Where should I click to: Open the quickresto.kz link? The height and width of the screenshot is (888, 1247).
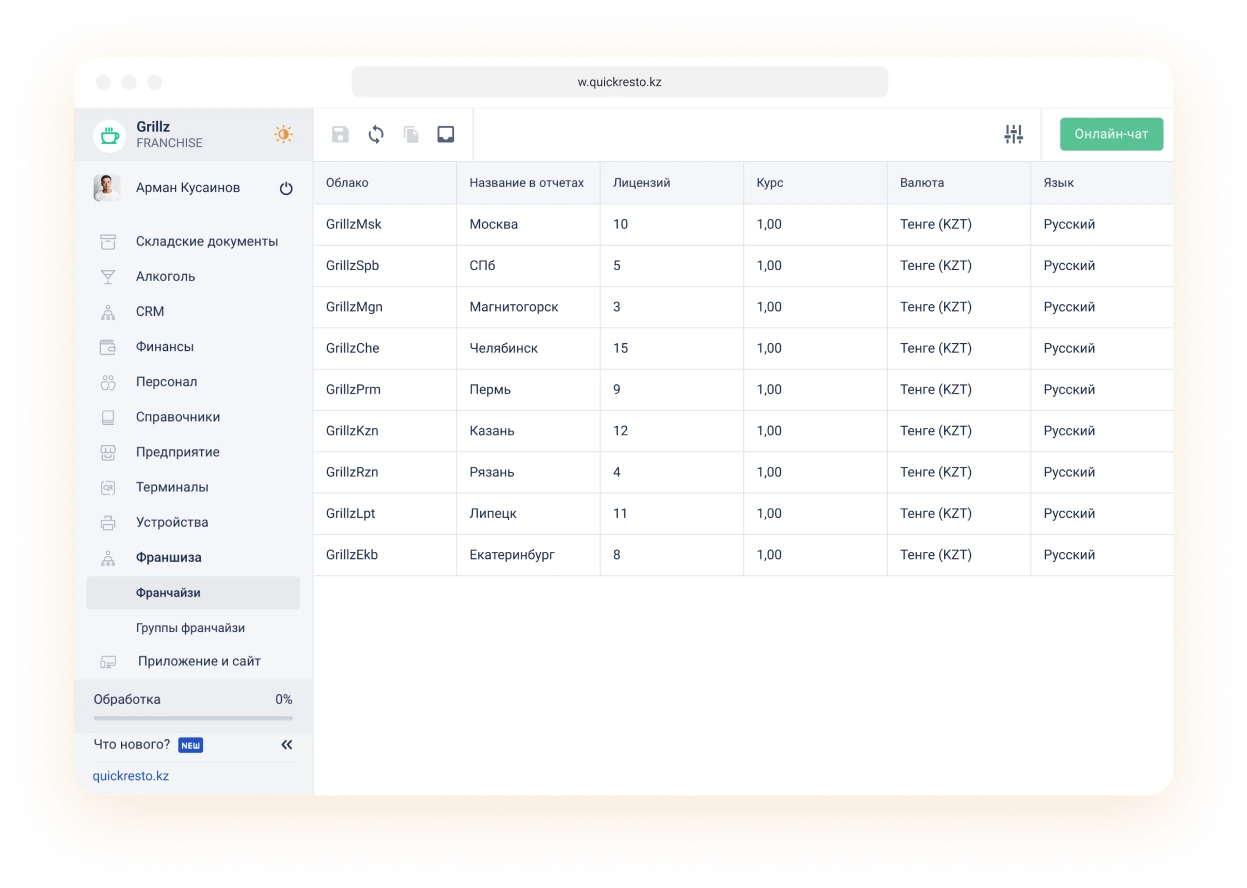click(x=131, y=776)
